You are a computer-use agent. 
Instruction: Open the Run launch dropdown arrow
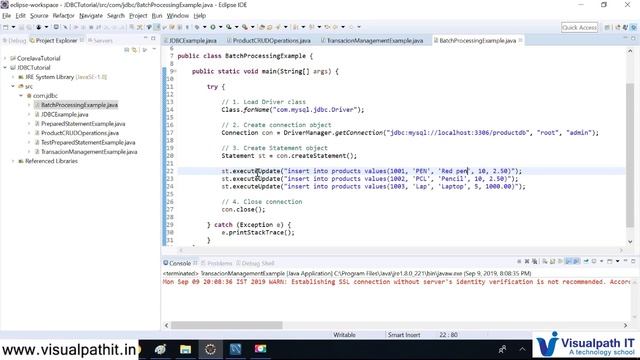(x=220, y=27)
